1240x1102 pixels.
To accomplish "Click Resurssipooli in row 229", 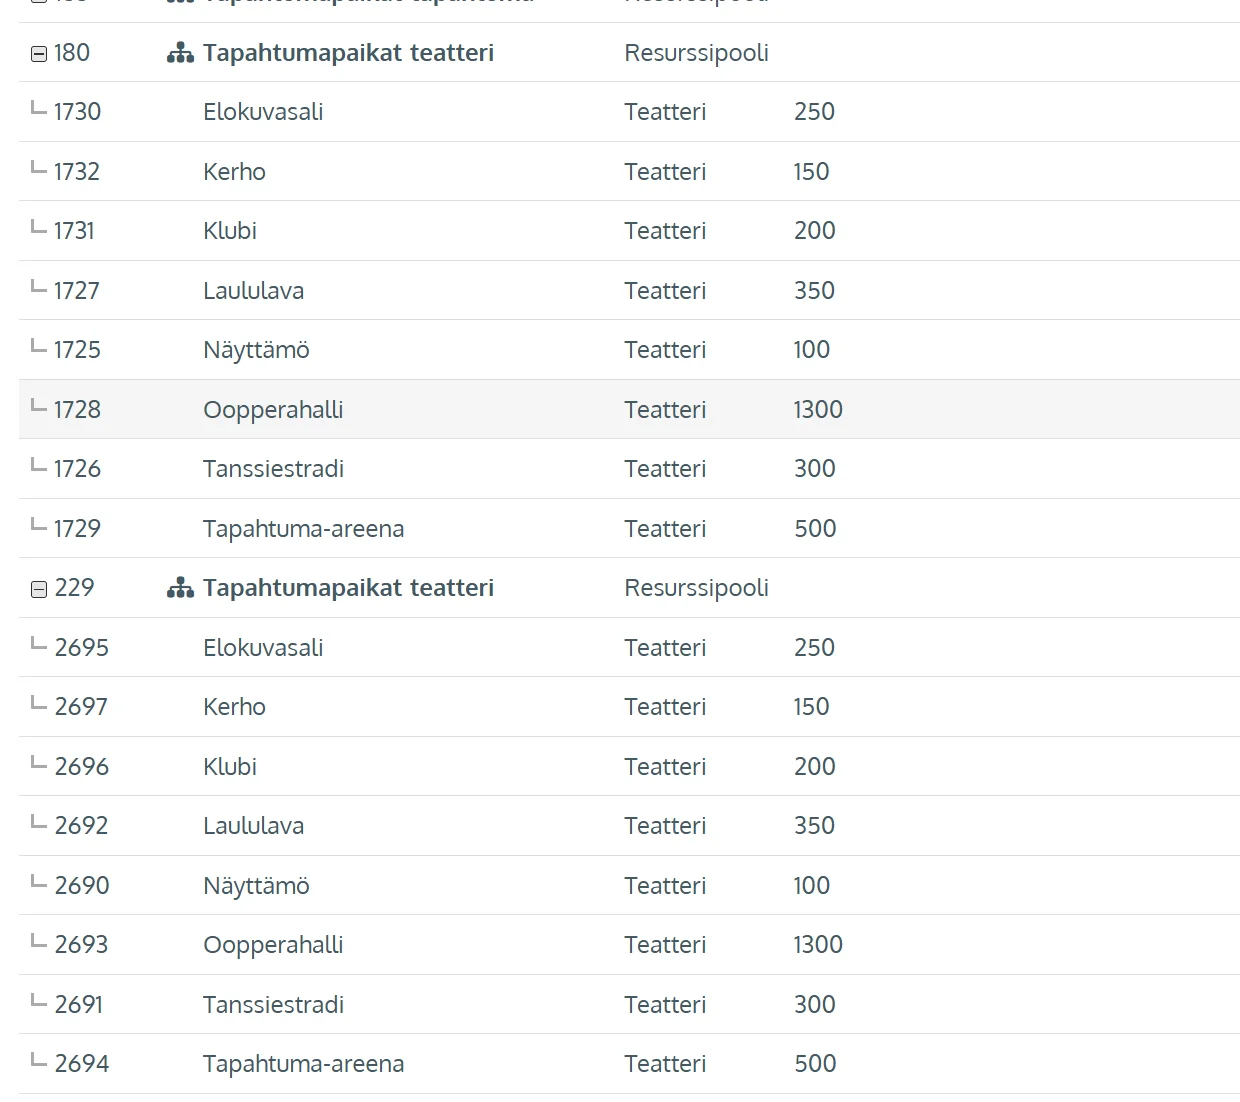I will [x=696, y=588].
